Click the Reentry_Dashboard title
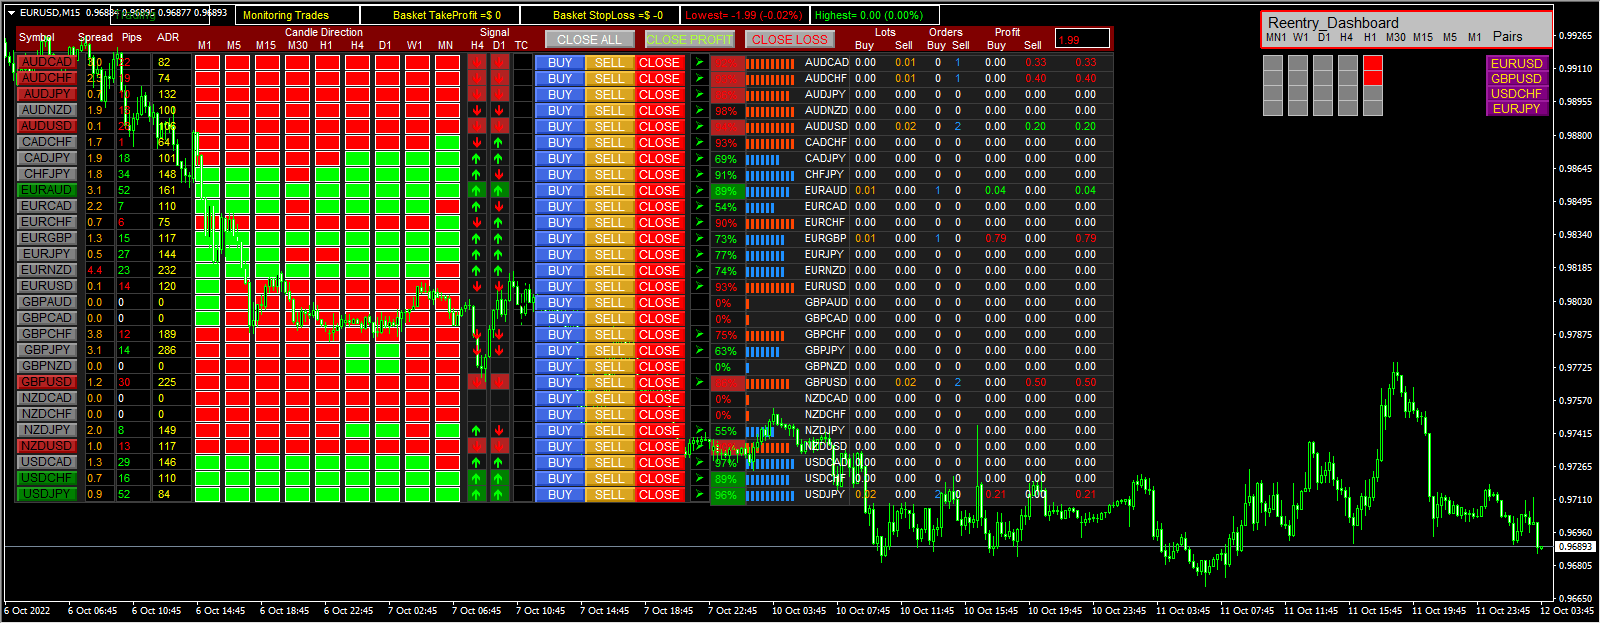Image resolution: width=1601 pixels, height=624 pixels. tap(1333, 22)
